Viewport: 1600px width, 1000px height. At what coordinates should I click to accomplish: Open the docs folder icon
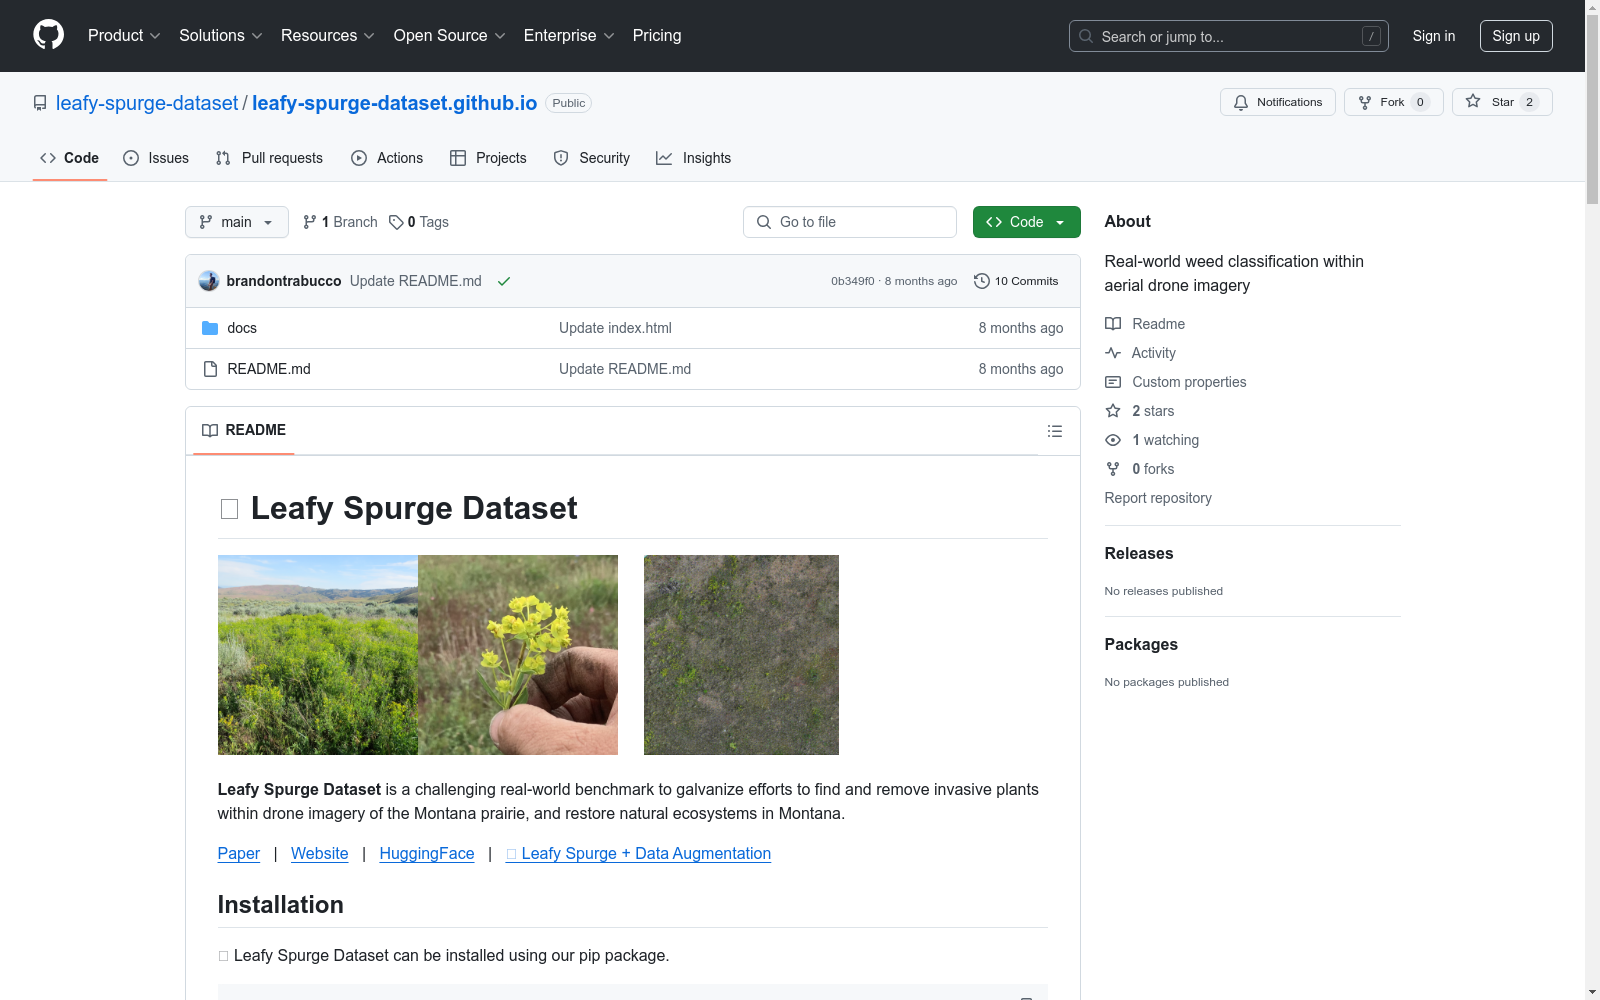210,328
